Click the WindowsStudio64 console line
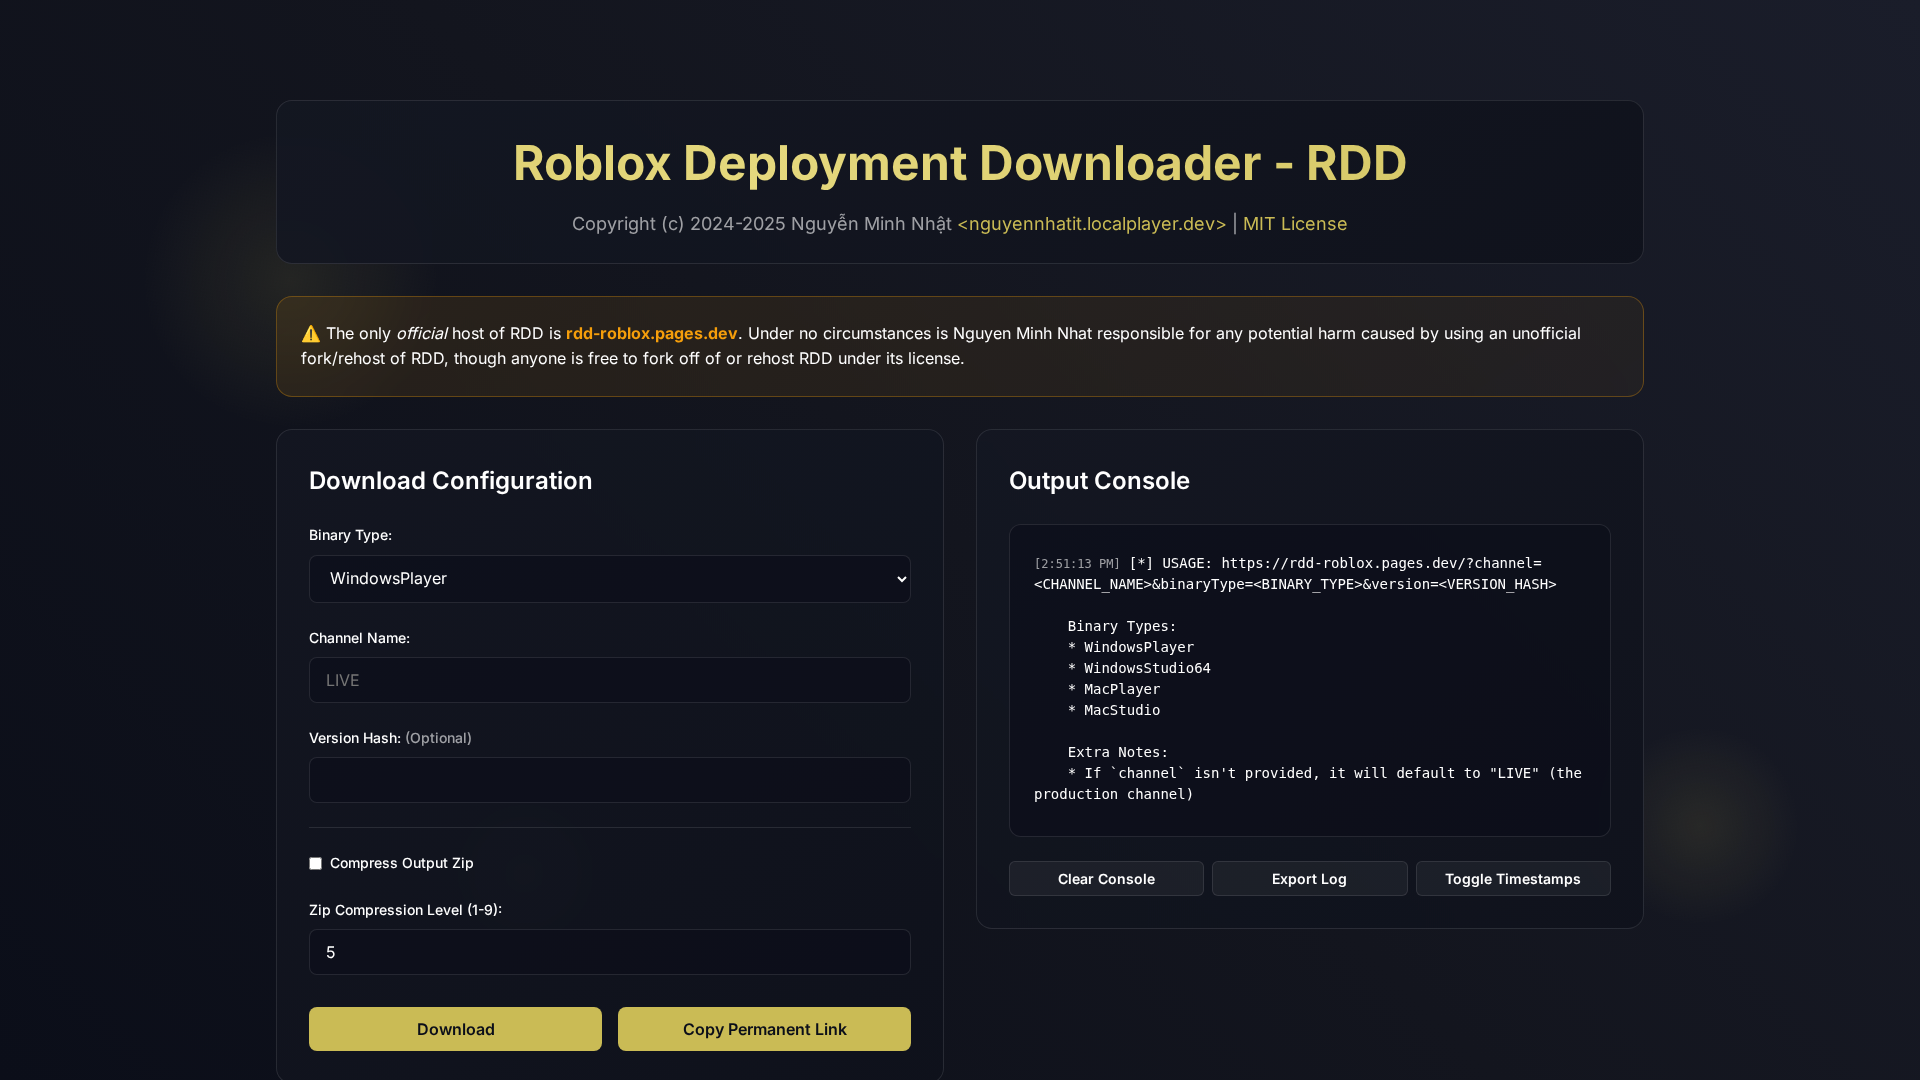The image size is (1920, 1080). (1139, 668)
